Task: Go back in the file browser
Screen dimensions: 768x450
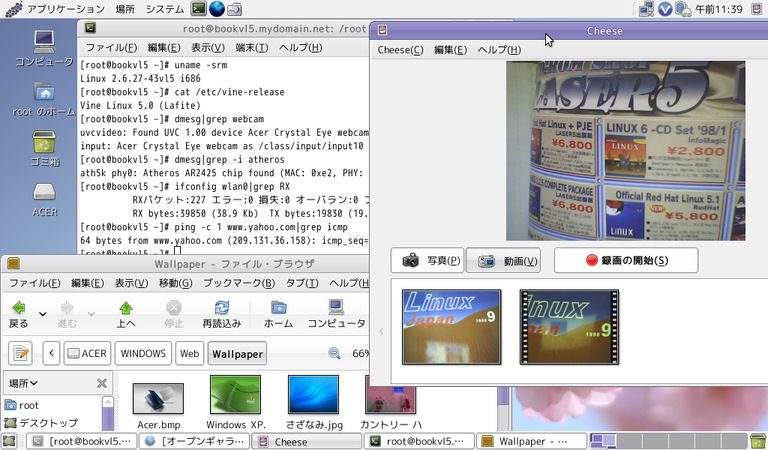Action: point(19,314)
